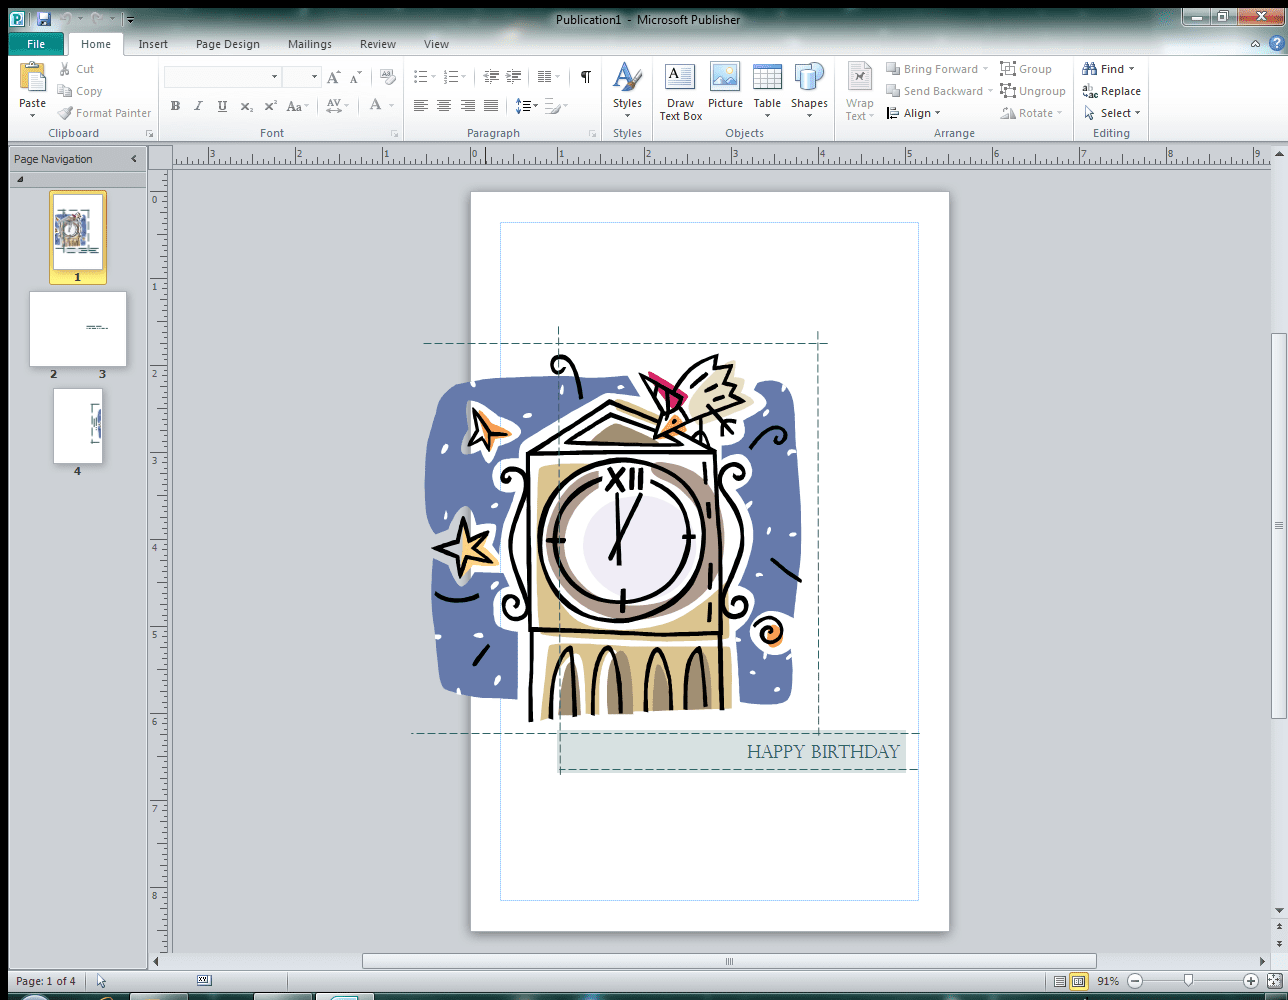
Task: Click the Draw Text Box tool
Action: [x=680, y=92]
